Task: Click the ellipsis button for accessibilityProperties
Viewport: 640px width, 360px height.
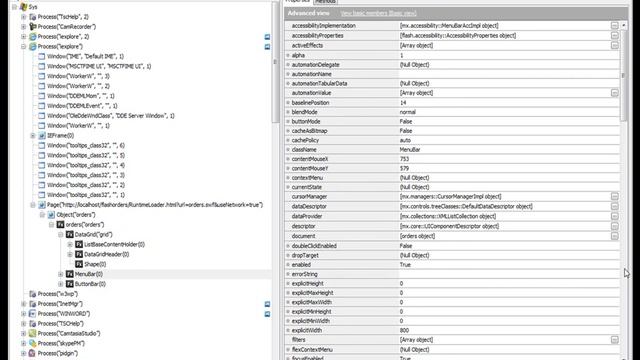Action: tap(615, 36)
